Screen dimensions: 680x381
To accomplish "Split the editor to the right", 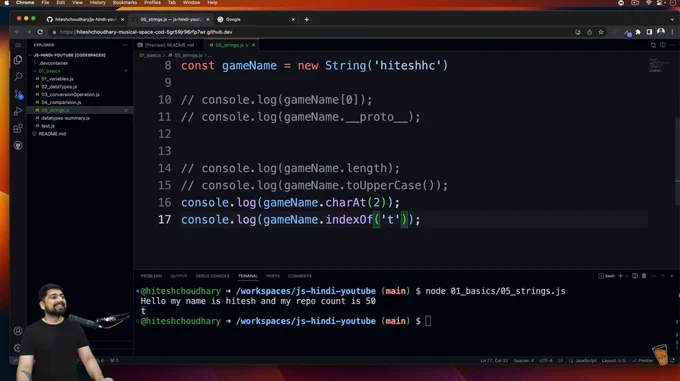I will 663,45.
